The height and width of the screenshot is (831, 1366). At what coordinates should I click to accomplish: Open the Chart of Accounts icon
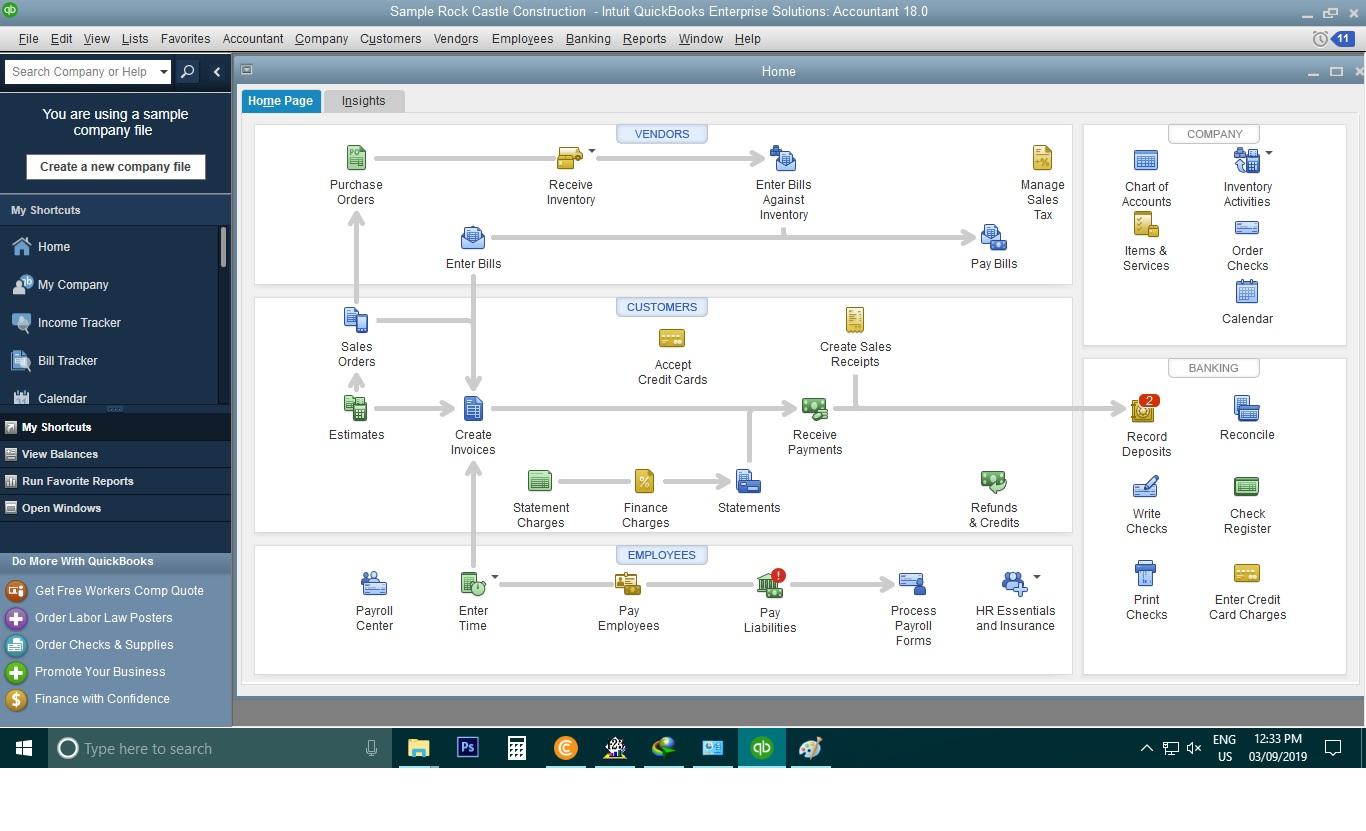pos(1146,161)
